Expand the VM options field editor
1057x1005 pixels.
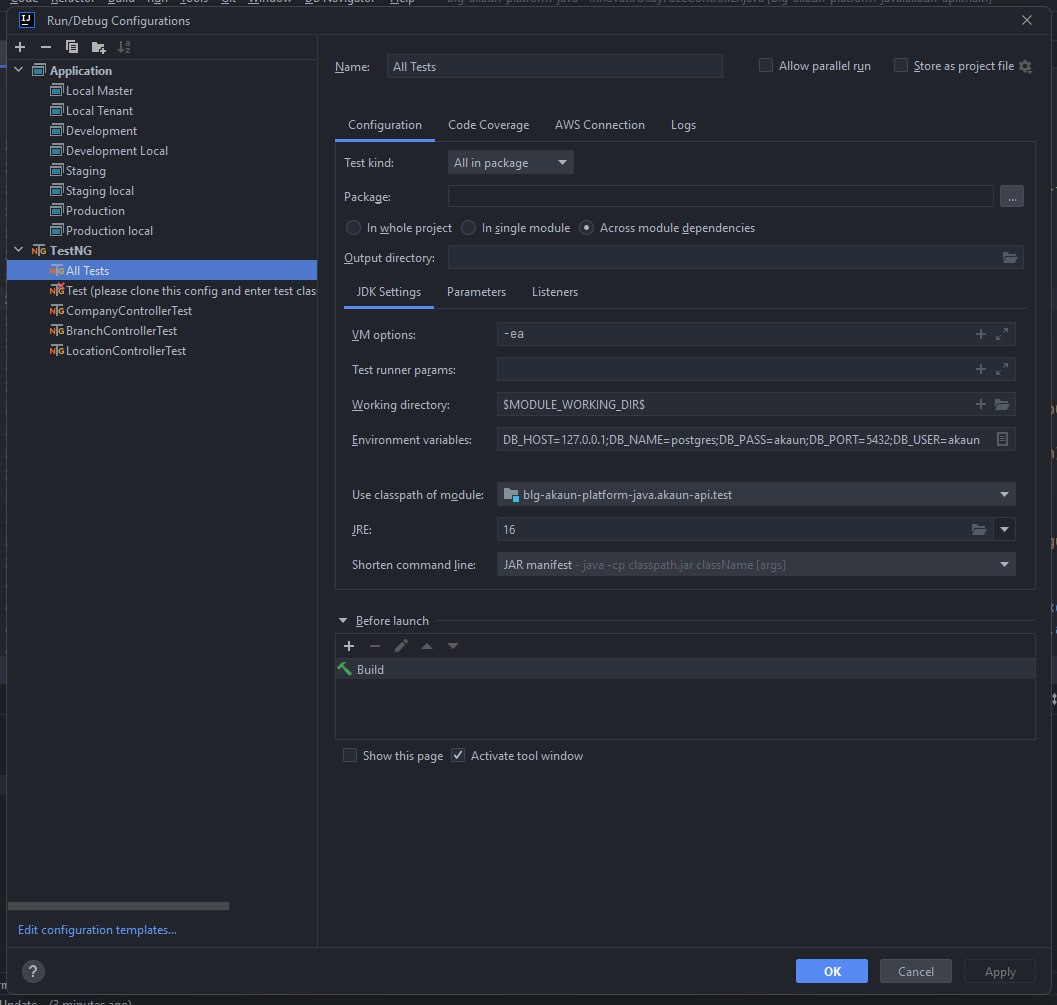click(1002, 335)
